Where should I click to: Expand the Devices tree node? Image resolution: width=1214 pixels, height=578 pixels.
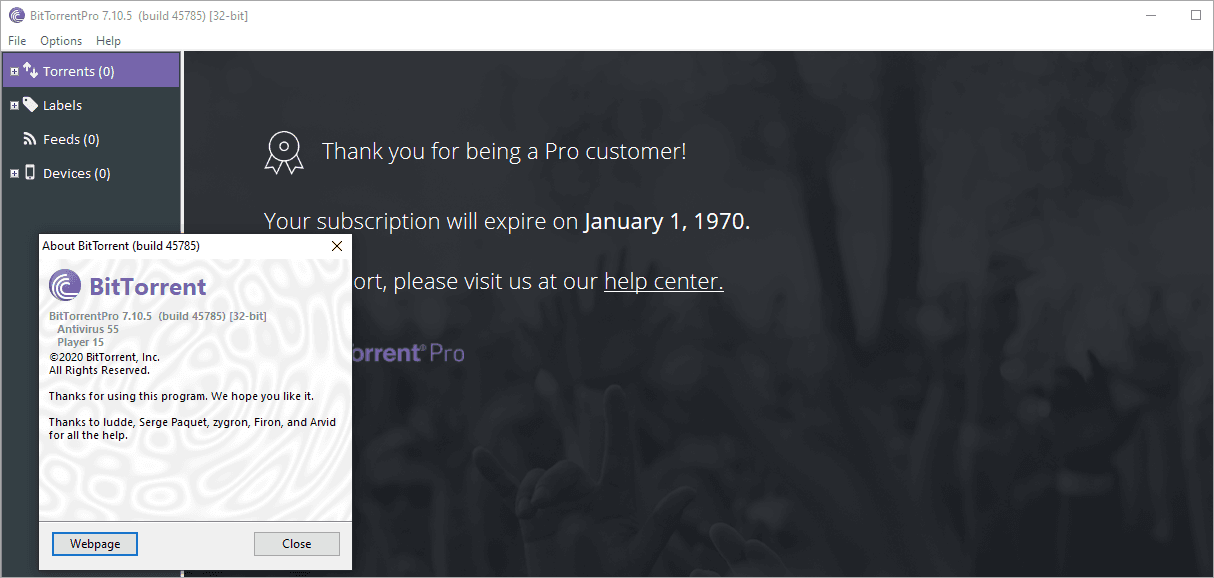(x=13, y=172)
